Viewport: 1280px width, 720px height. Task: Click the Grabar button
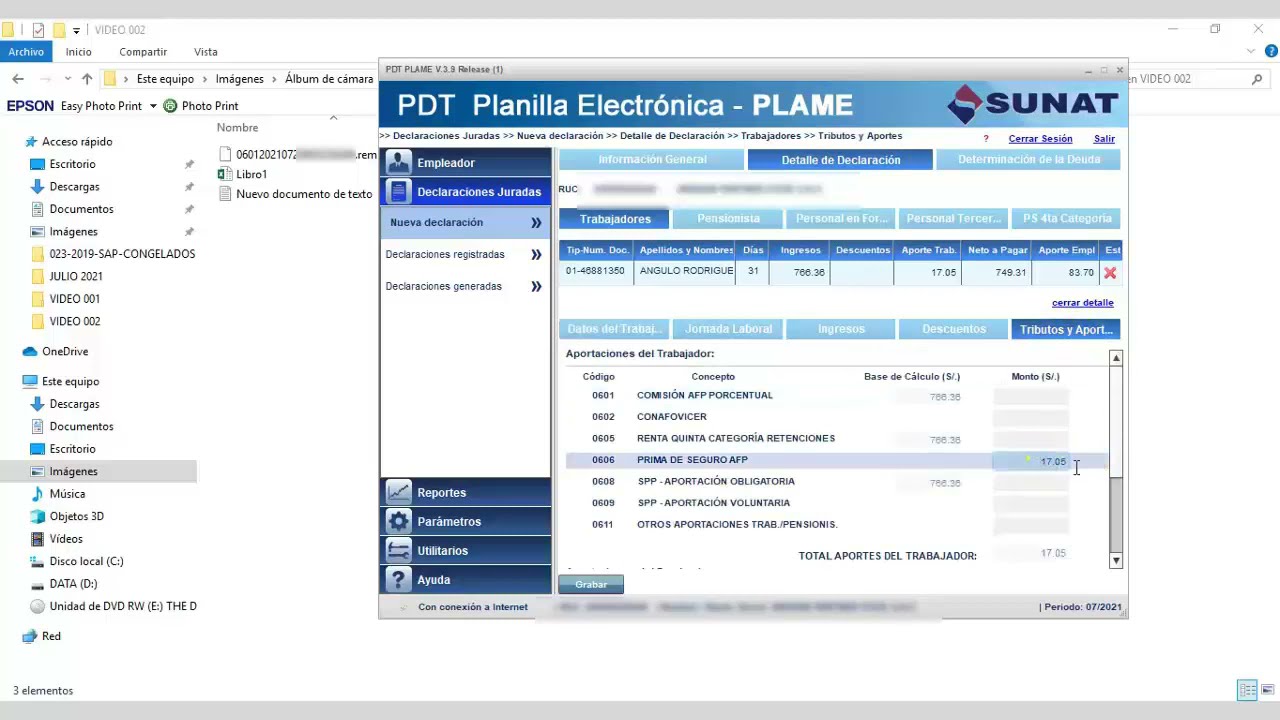pos(591,584)
